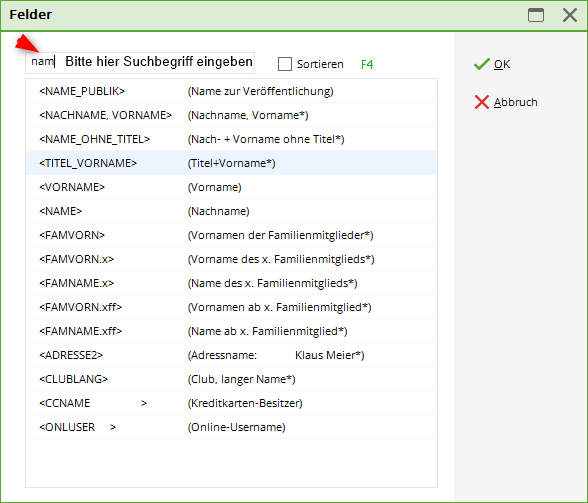
Task: Select the highlighted <TITEL_VORNAME> row
Action: 231,163
